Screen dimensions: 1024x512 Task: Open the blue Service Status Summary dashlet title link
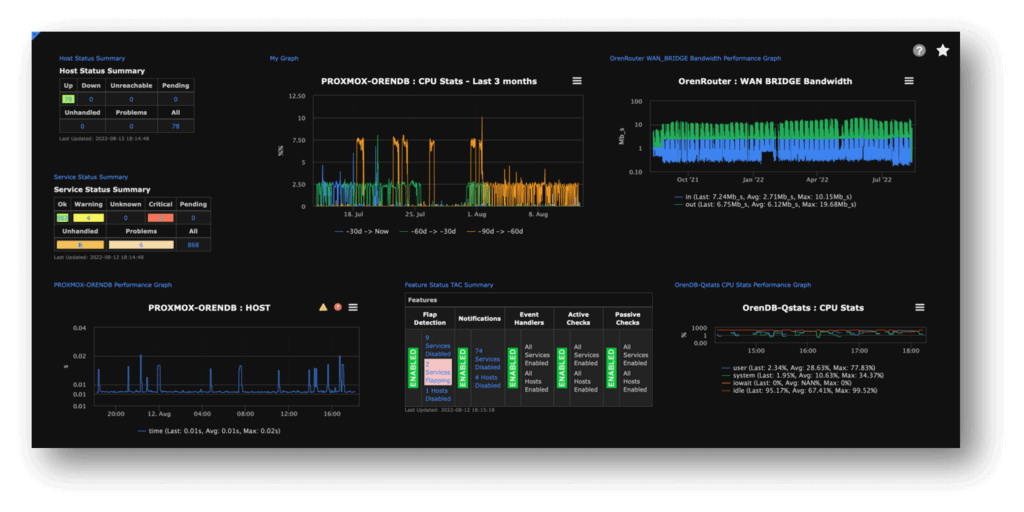pos(91,177)
